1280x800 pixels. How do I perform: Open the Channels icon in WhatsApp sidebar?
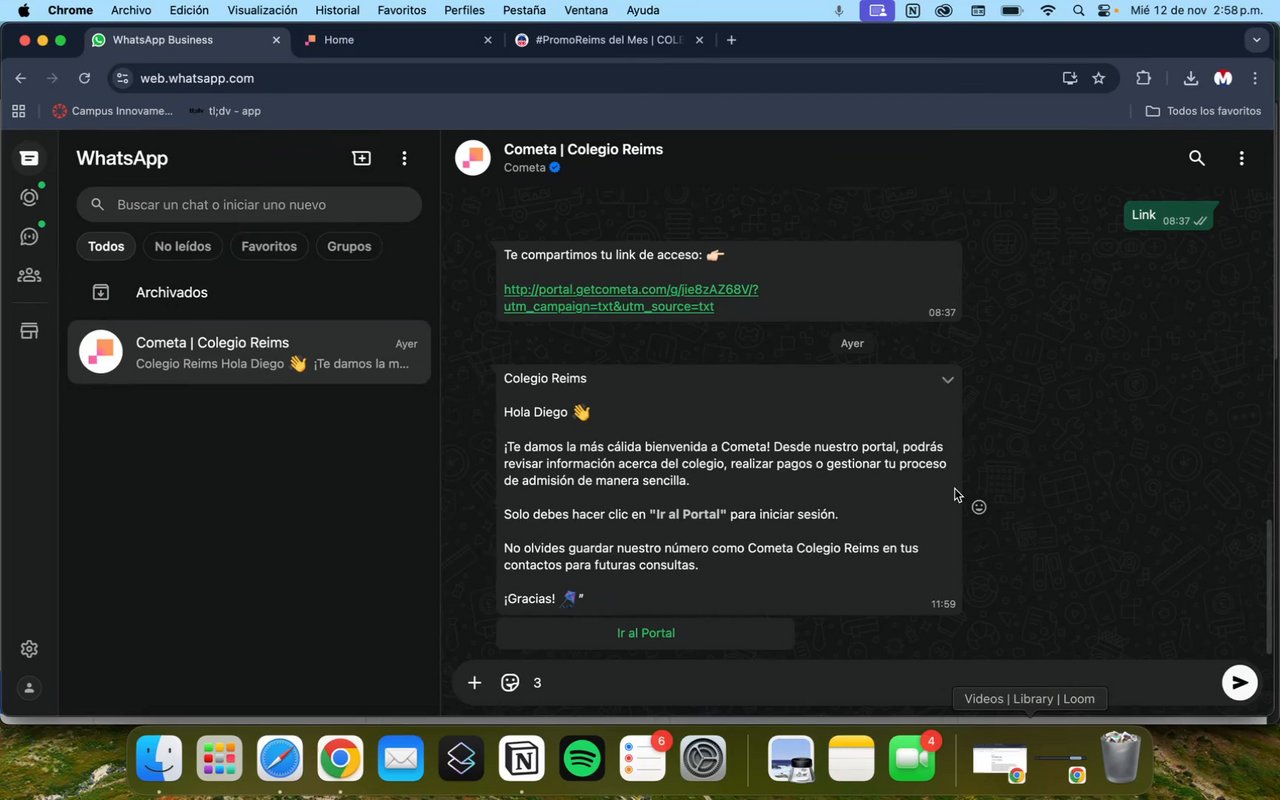29,236
